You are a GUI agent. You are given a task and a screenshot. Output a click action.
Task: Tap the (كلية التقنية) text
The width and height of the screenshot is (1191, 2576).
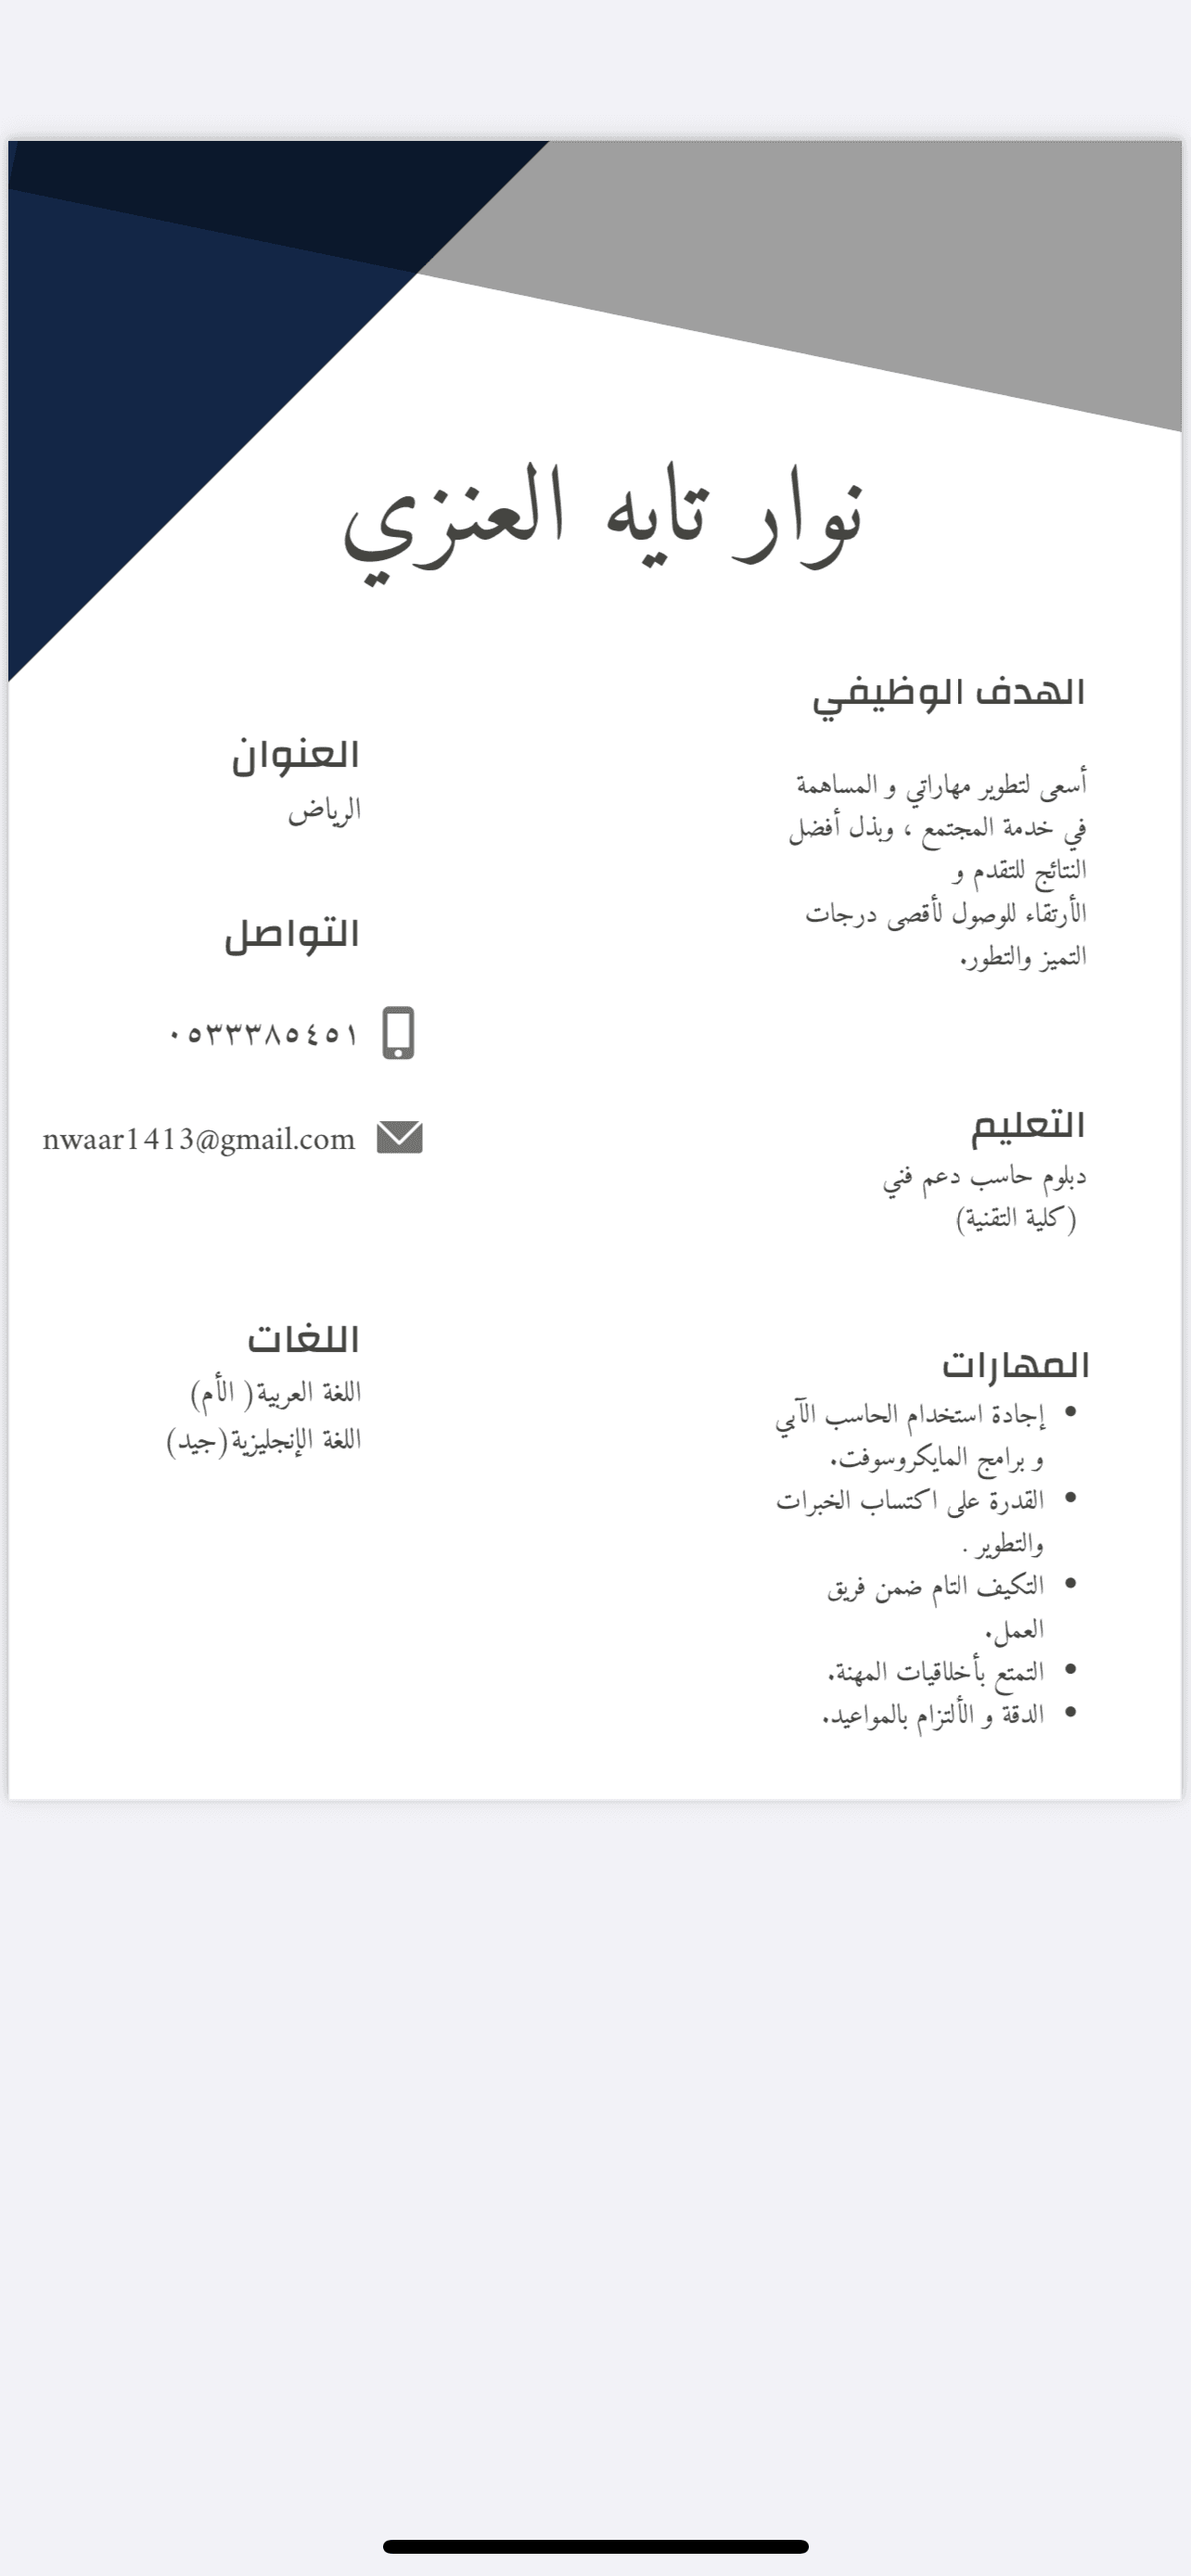(1016, 1219)
